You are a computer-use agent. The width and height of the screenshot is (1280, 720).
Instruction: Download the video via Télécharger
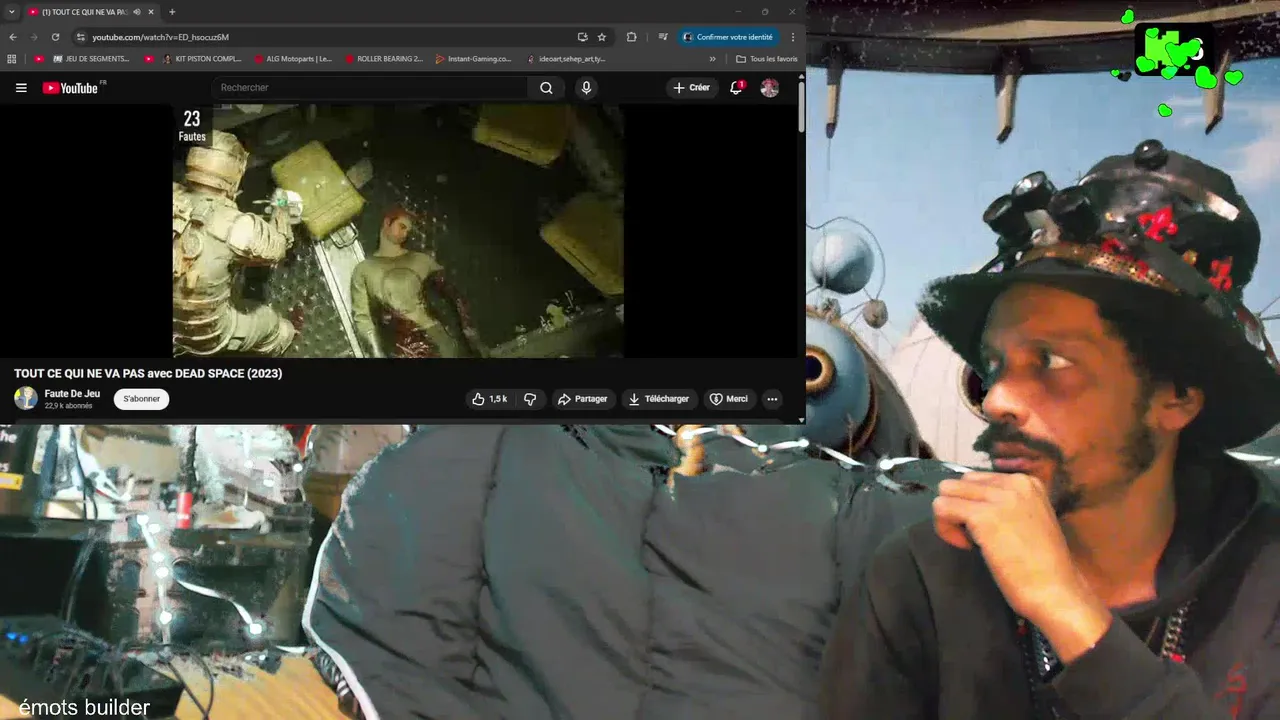tap(658, 399)
